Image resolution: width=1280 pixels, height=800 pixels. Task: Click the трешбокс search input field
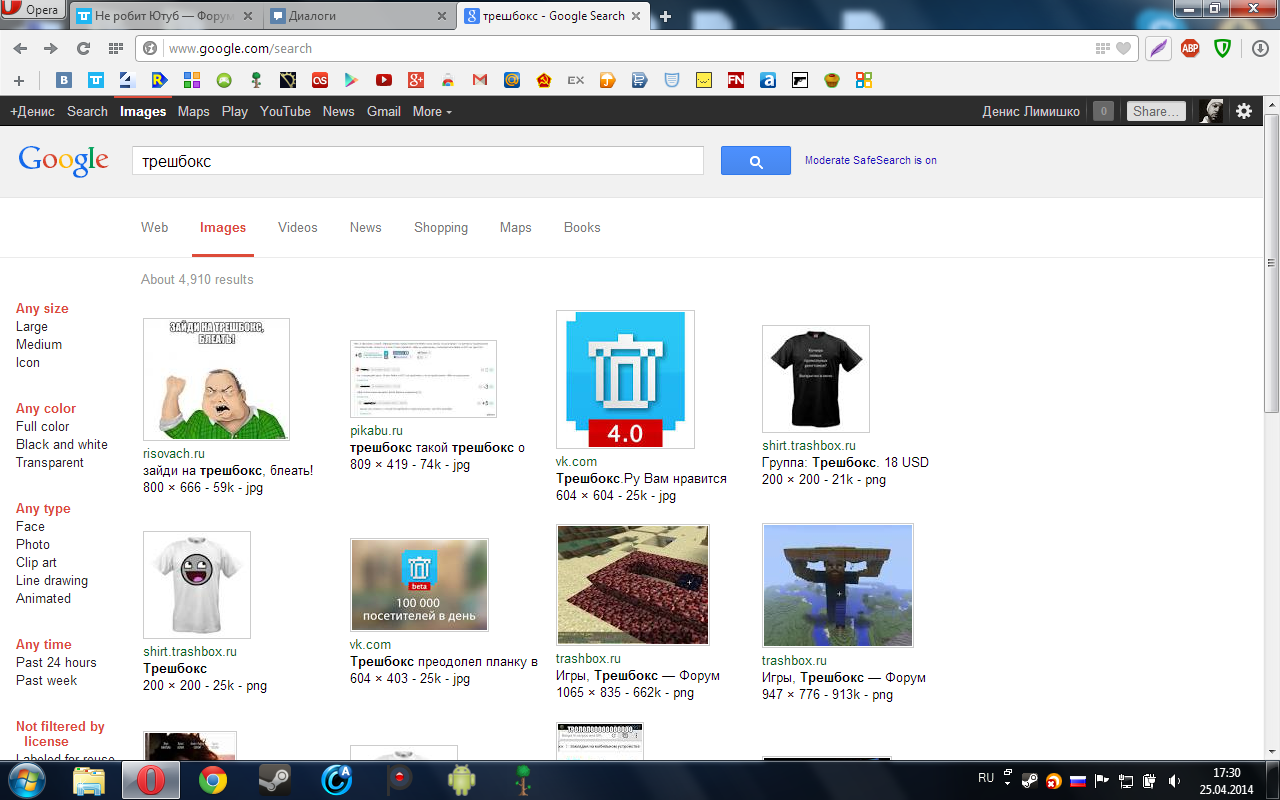(x=418, y=161)
